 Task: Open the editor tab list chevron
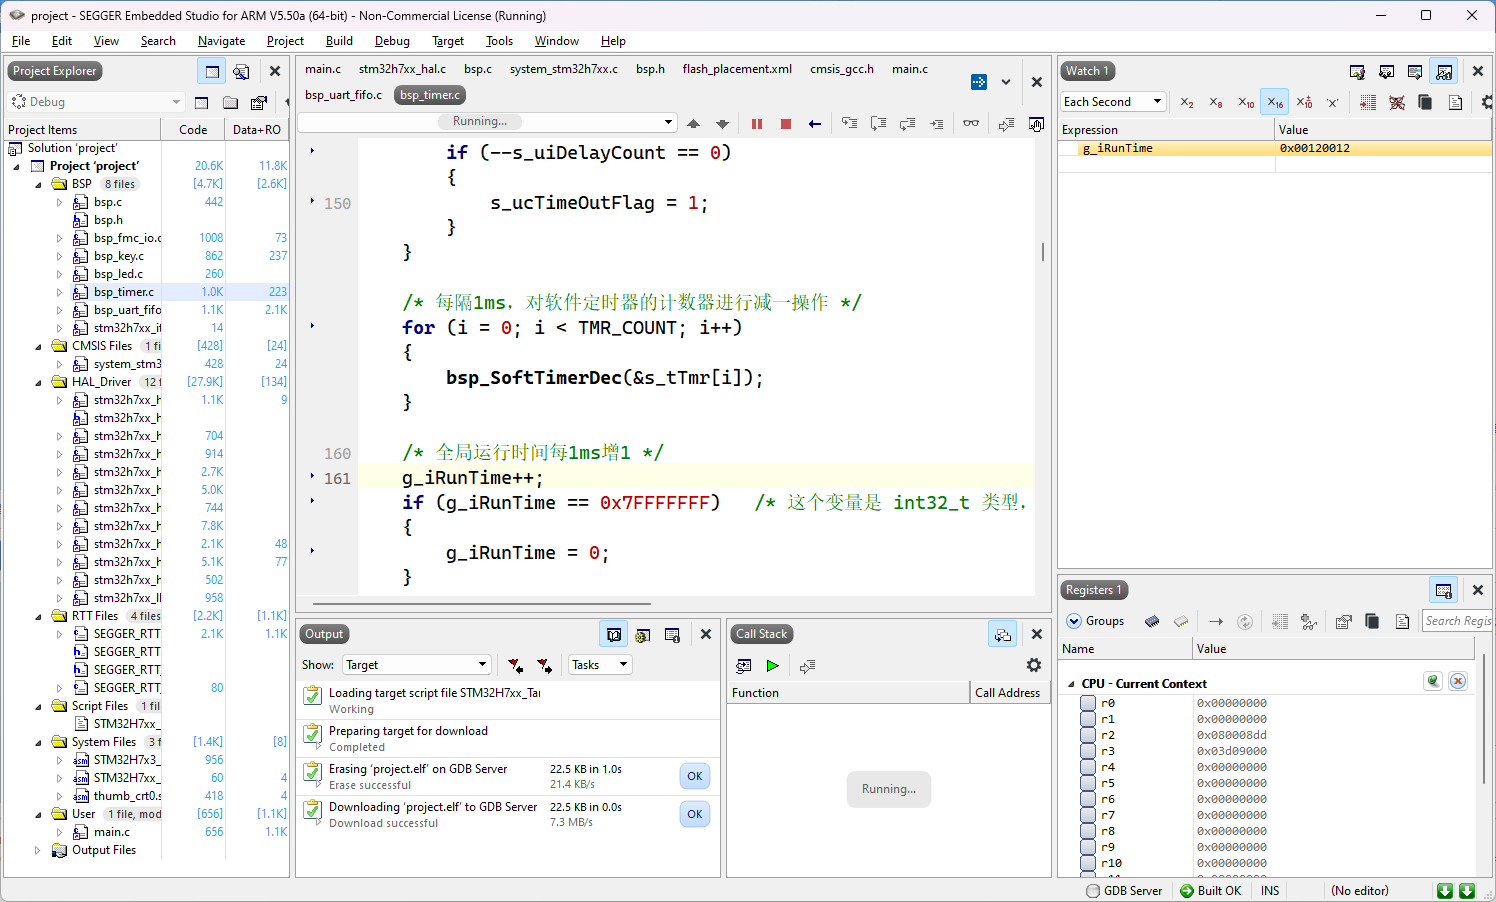point(1006,82)
